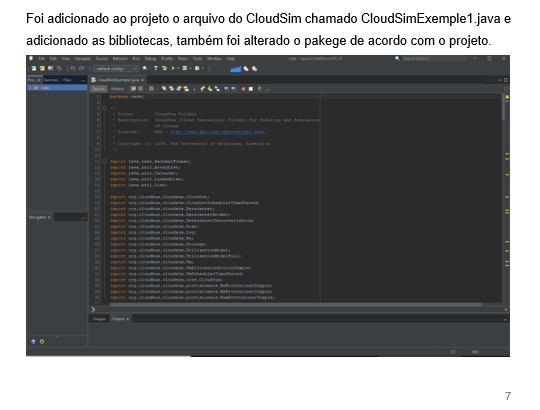Viewport: 540px width, 410px height.
Task: Run the project with green play icon
Action: click(x=173, y=69)
